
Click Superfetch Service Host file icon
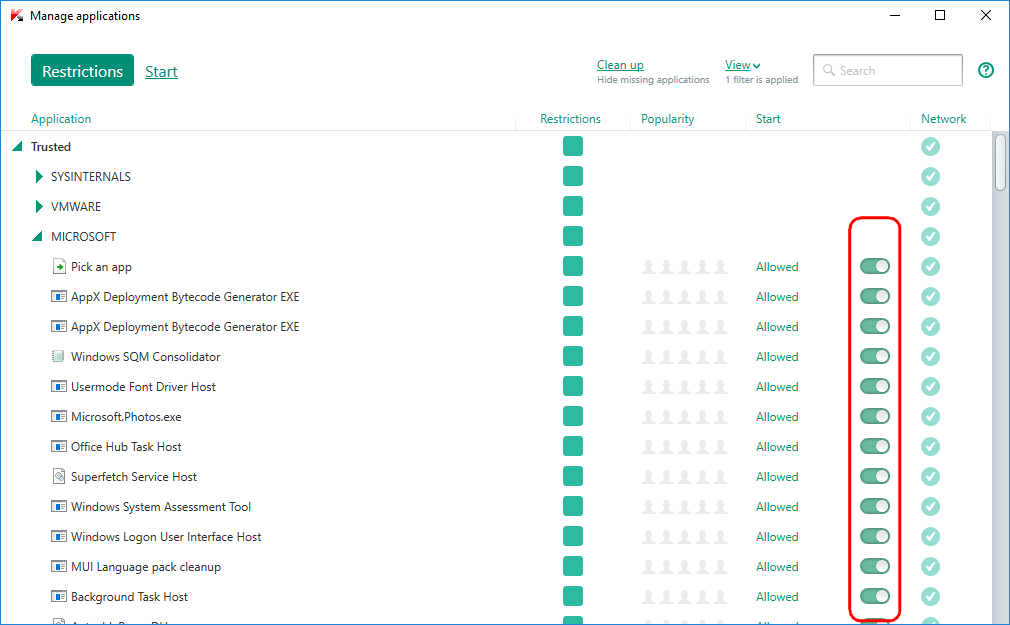59,476
